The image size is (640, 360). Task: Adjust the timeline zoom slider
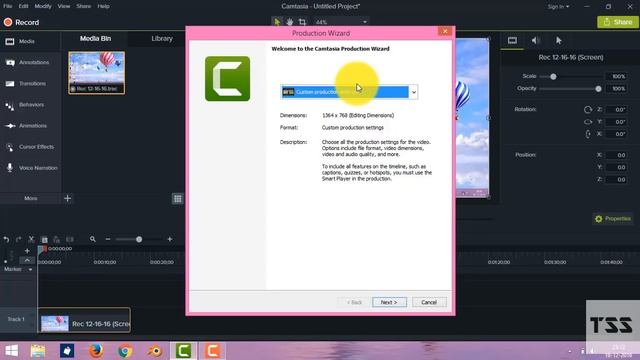click(139, 240)
